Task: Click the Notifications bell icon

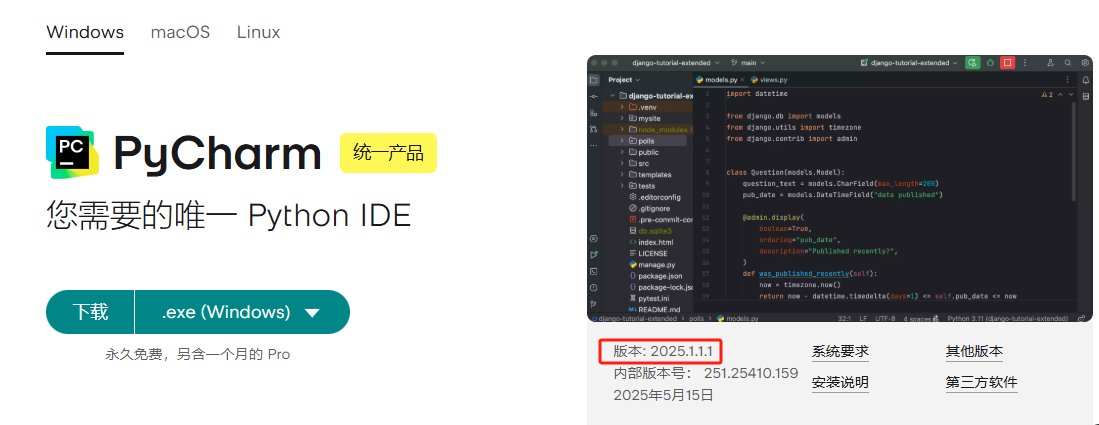Action: tap(1086, 80)
